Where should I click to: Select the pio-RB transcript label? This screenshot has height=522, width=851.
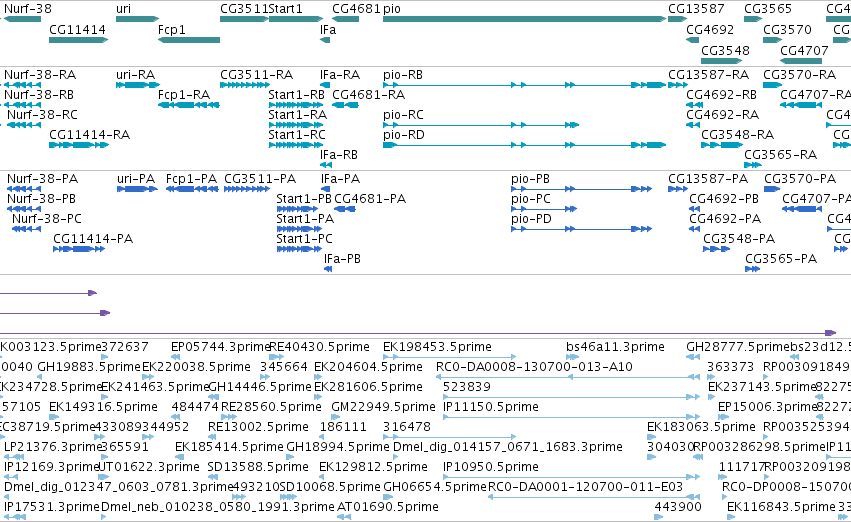(403, 75)
